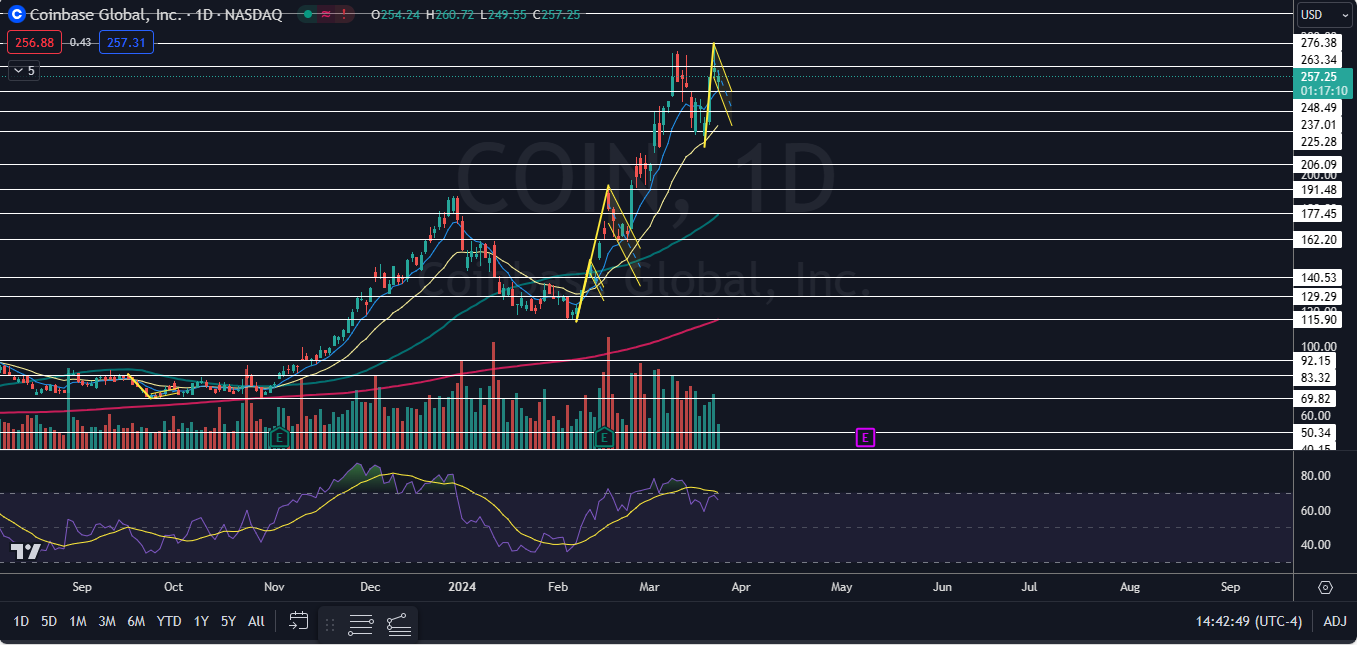Click the trend line drawing tool icon
The image size is (1357, 645).
coord(398,625)
